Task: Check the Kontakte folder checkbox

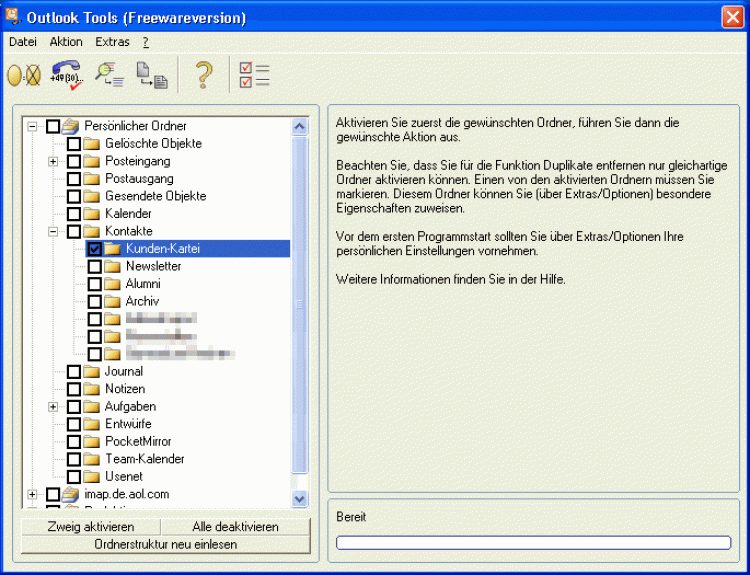Action: coord(74,232)
